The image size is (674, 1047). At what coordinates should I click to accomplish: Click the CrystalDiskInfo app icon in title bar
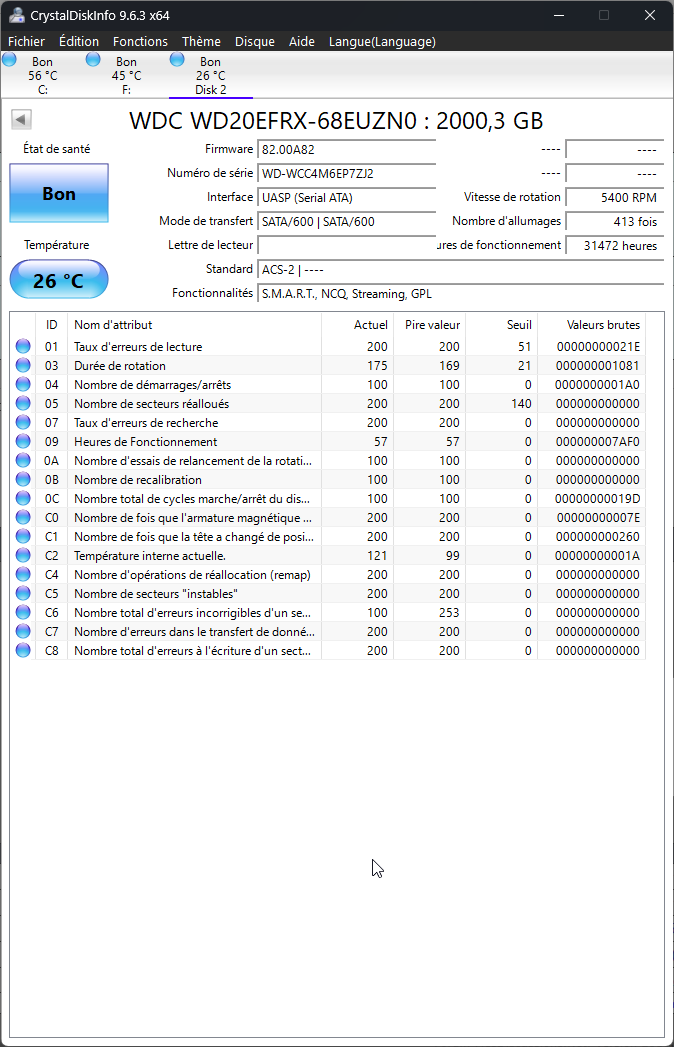tap(15, 15)
